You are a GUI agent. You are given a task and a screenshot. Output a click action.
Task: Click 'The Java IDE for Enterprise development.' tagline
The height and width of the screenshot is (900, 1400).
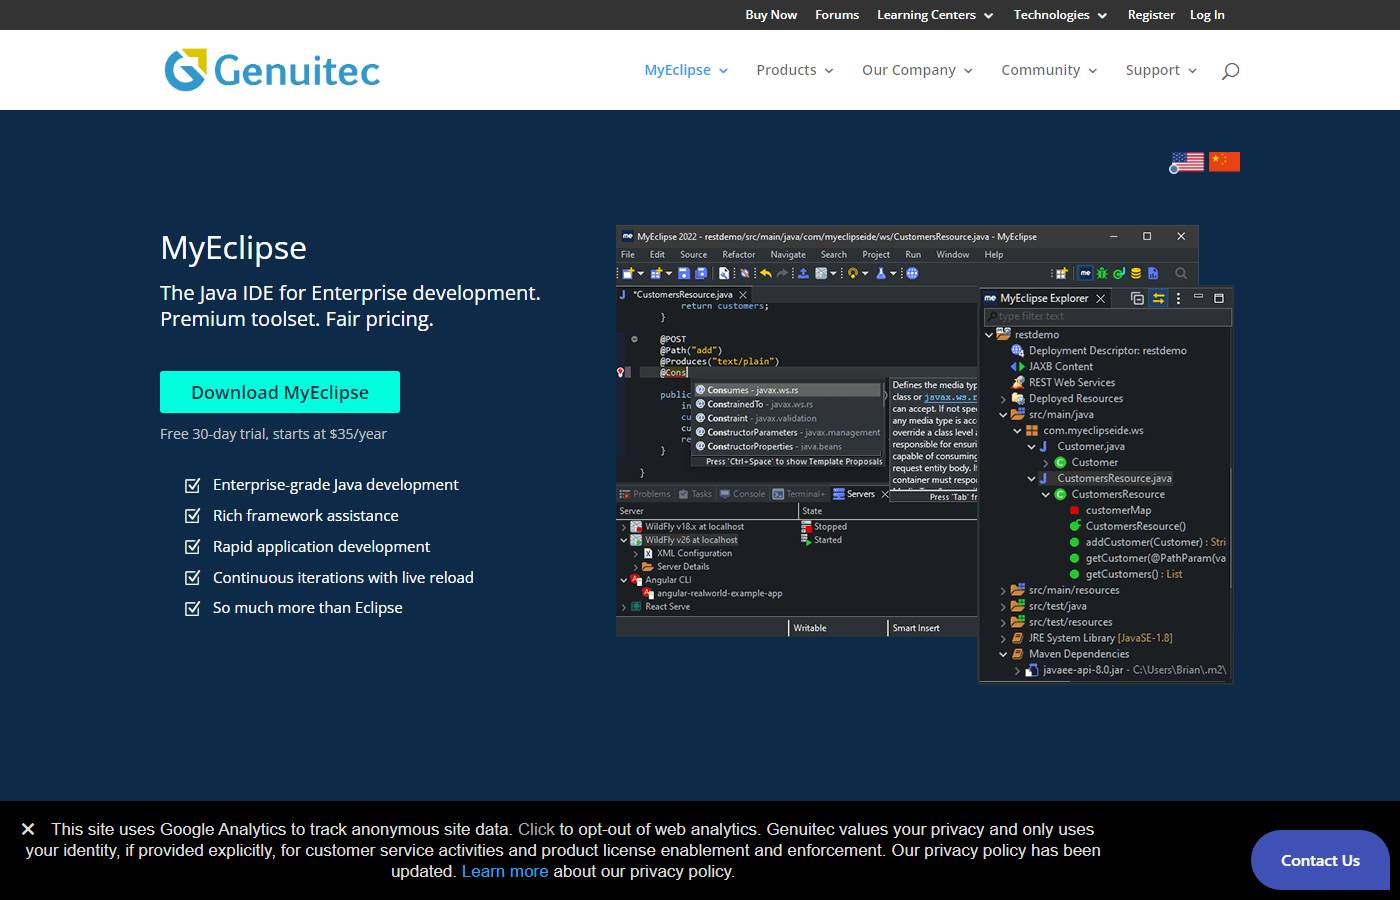(x=350, y=293)
